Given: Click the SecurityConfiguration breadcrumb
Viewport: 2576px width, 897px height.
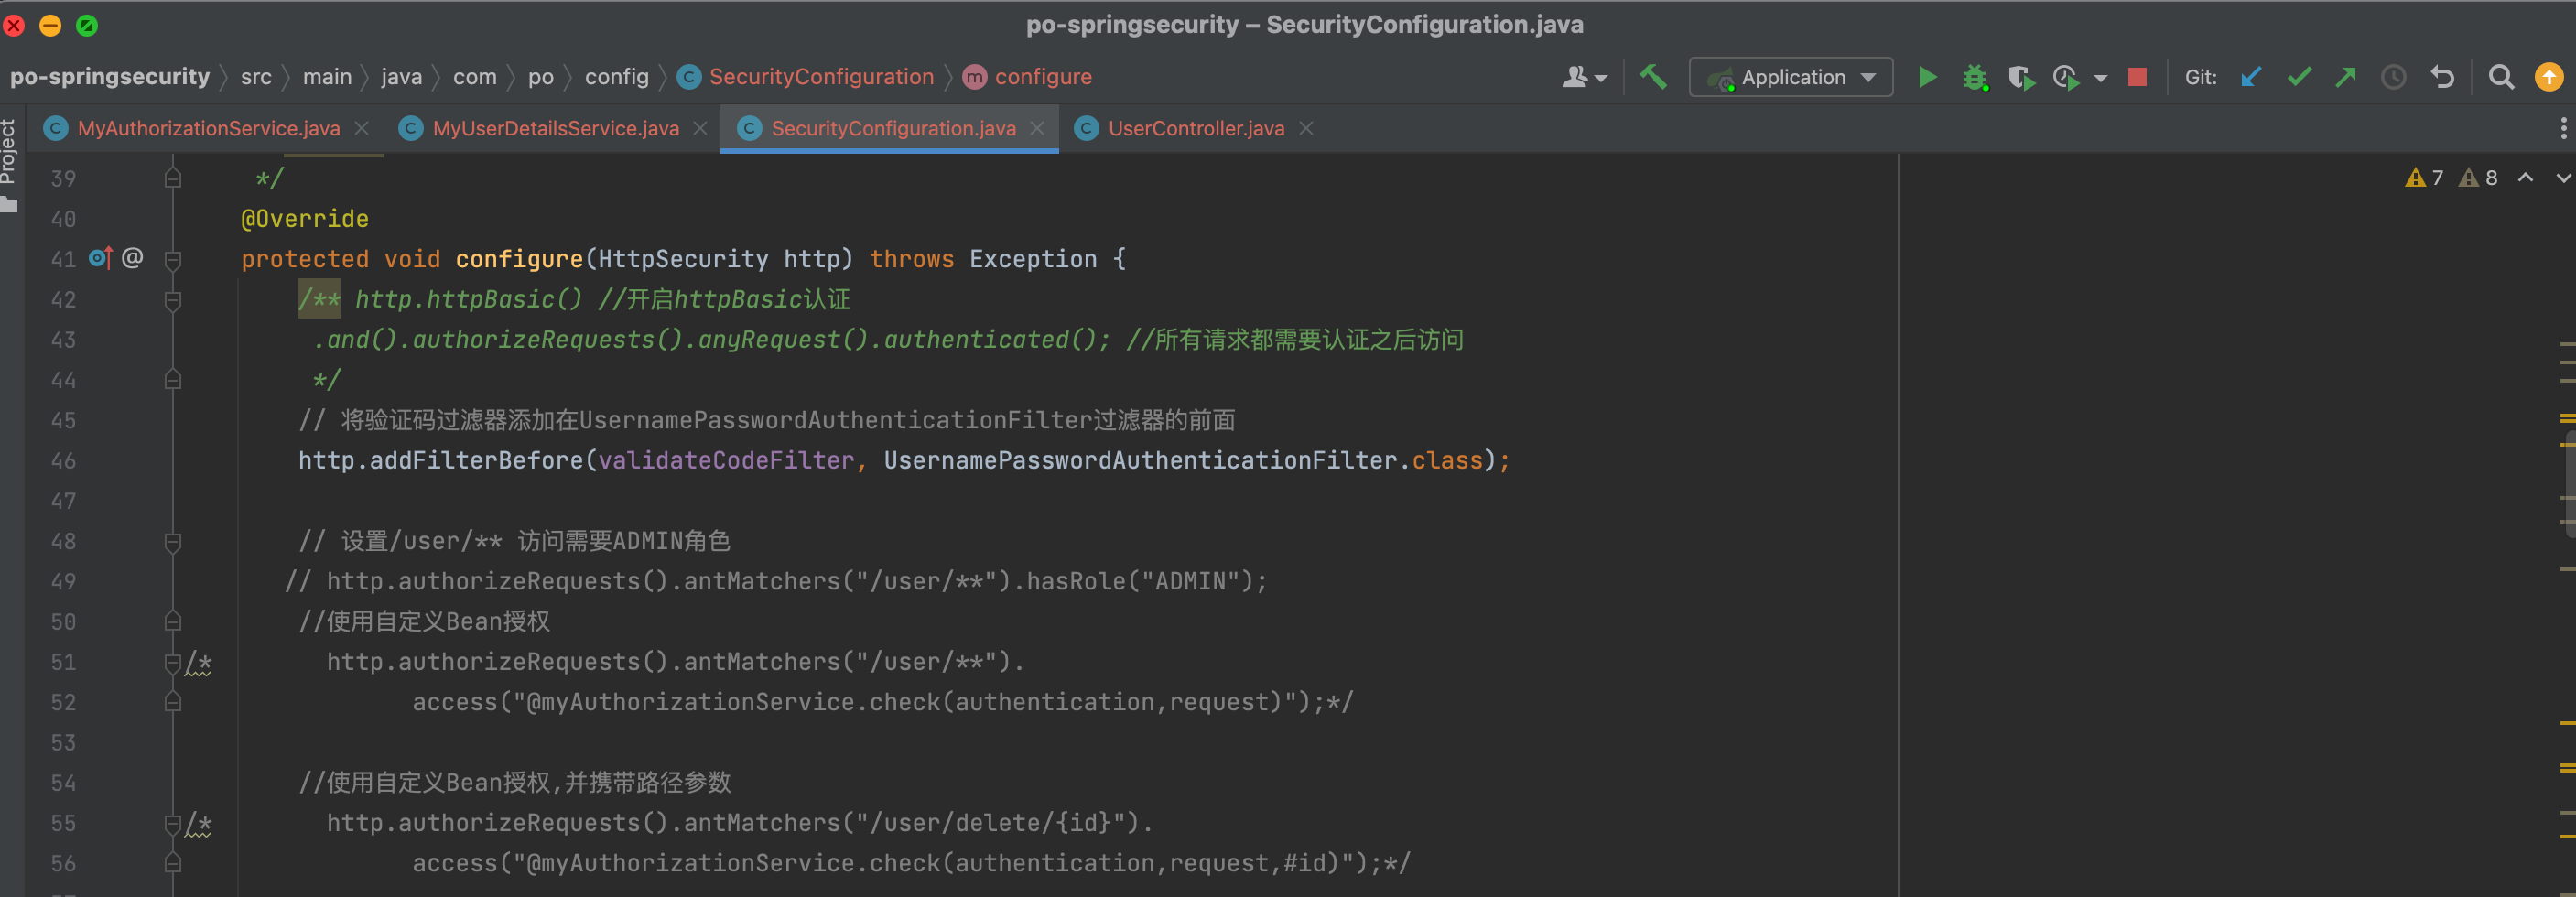Looking at the screenshot, I should tap(820, 77).
